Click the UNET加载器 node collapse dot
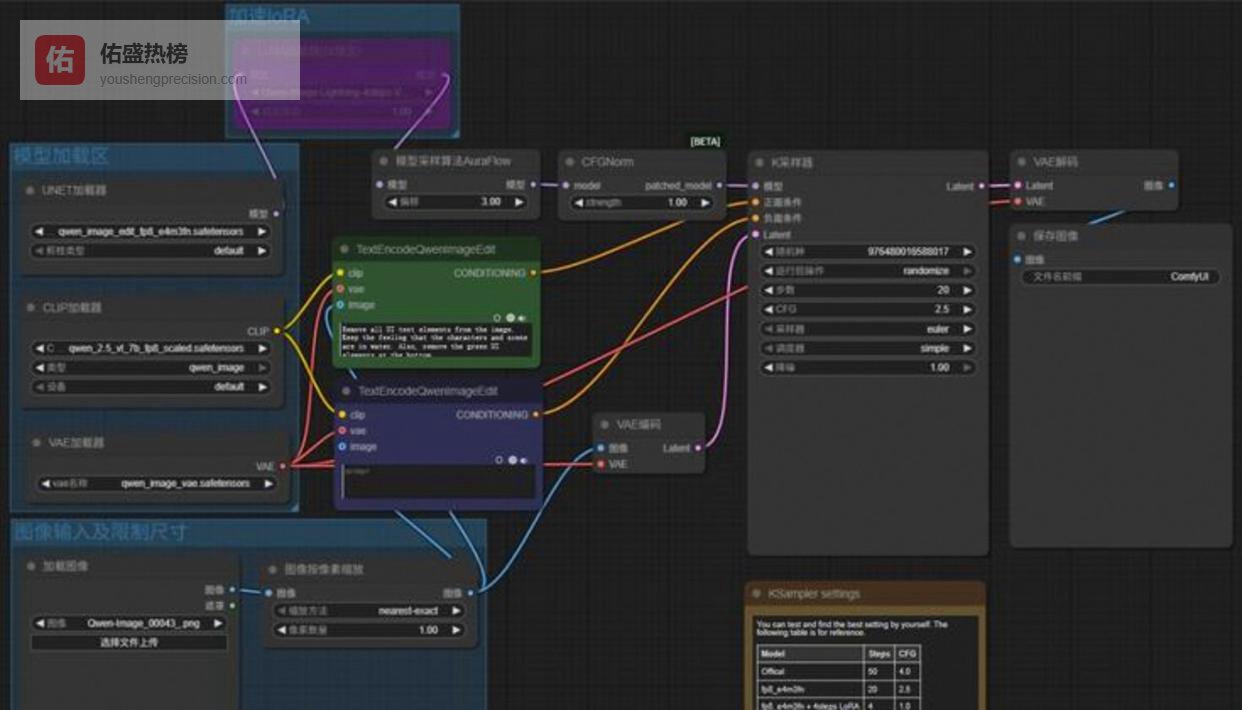 click(30, 190)
